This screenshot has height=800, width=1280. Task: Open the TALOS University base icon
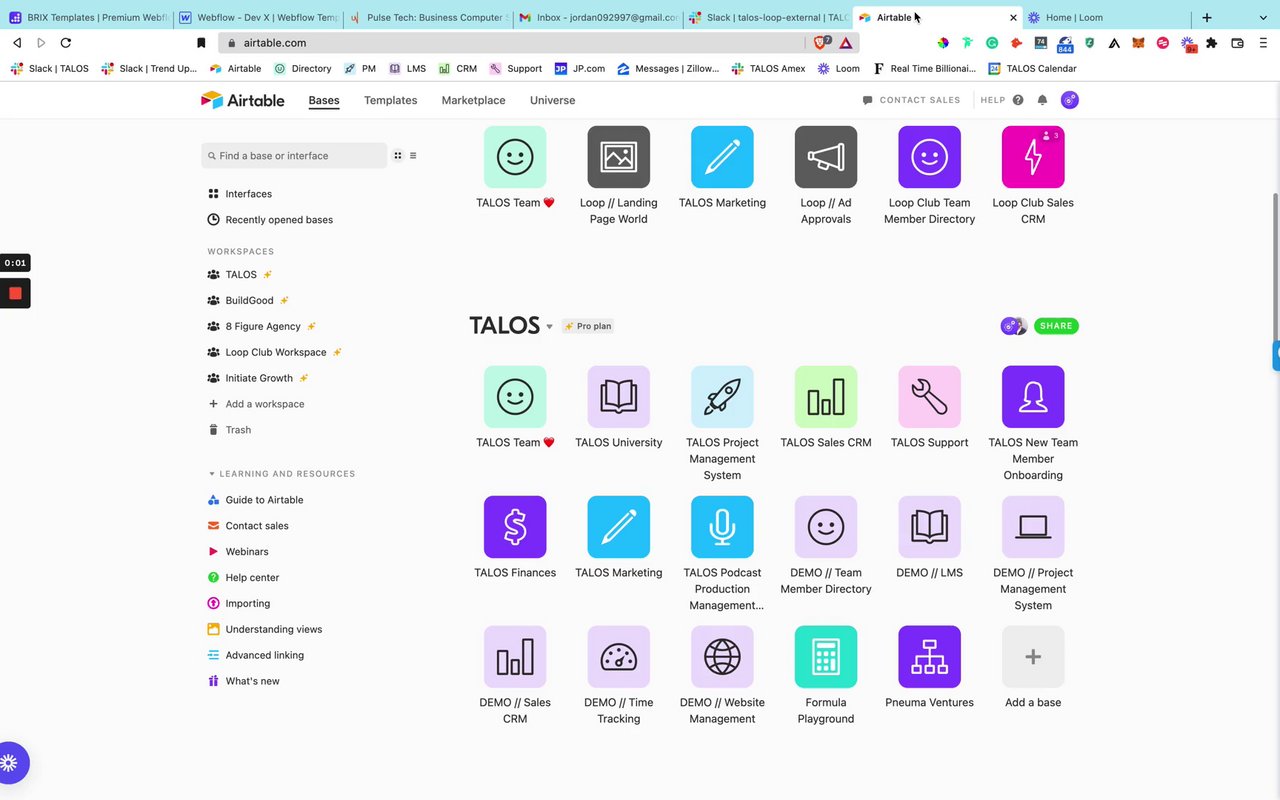pos(618,397)
